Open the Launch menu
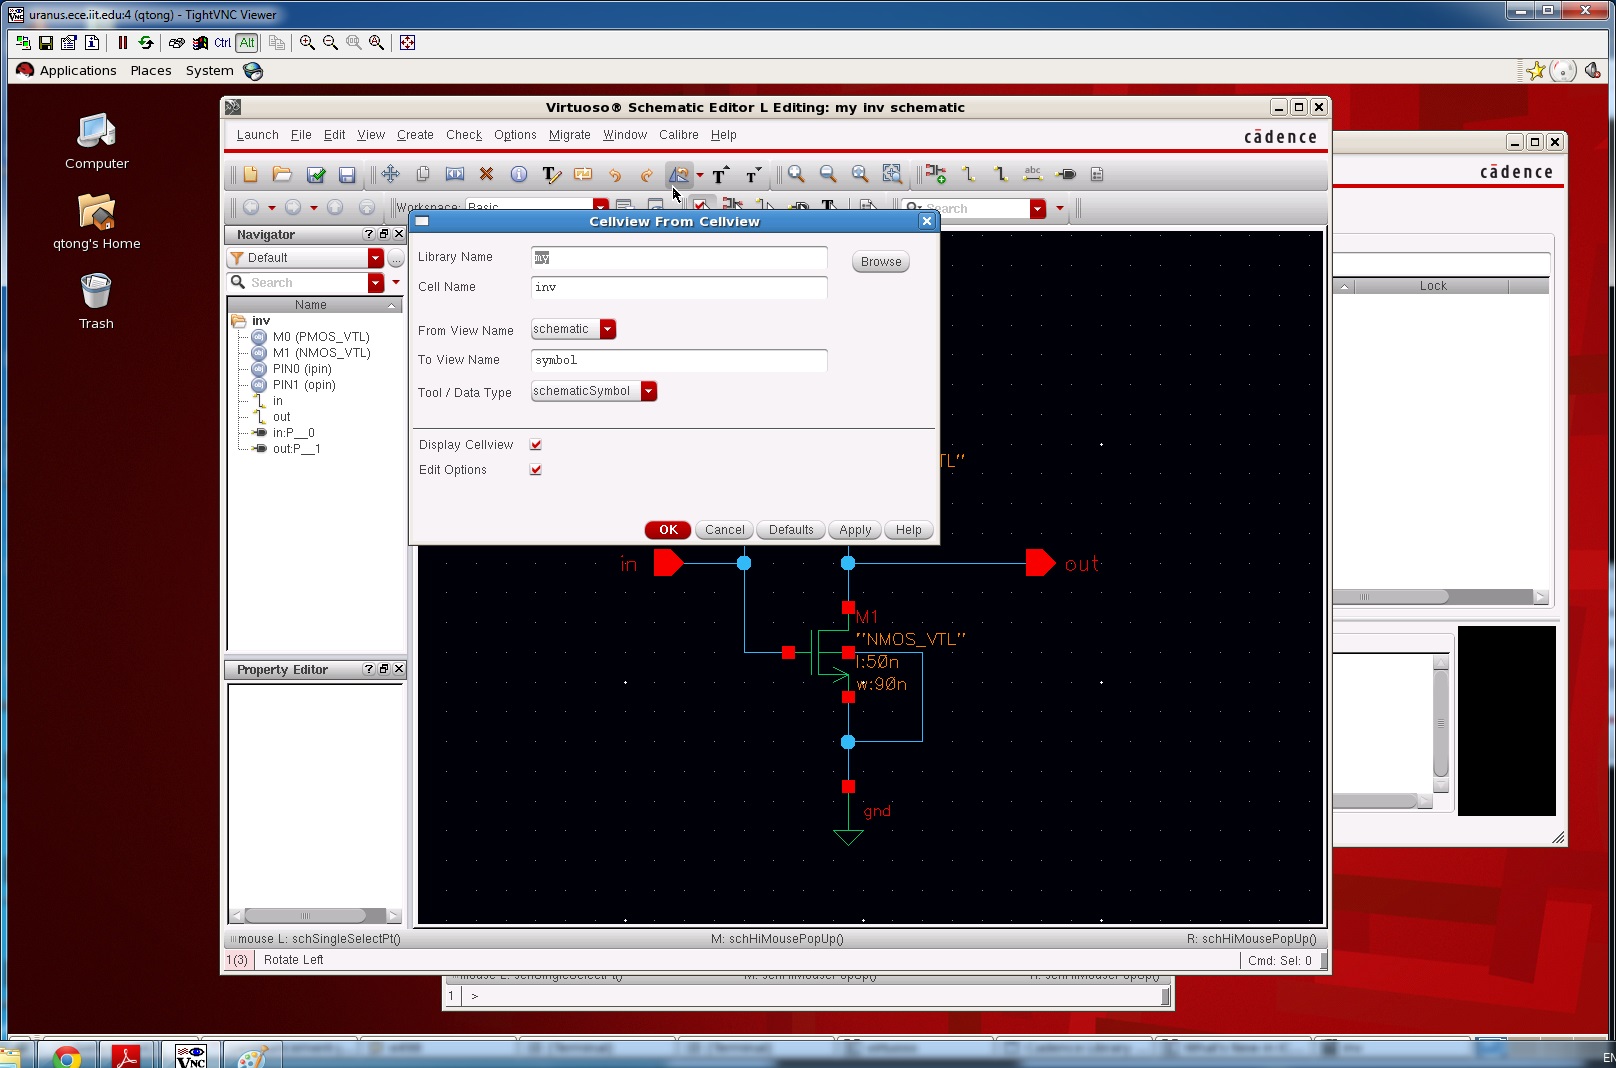This screenshot has width=1616, height=1068. click(x=258, y=135)
